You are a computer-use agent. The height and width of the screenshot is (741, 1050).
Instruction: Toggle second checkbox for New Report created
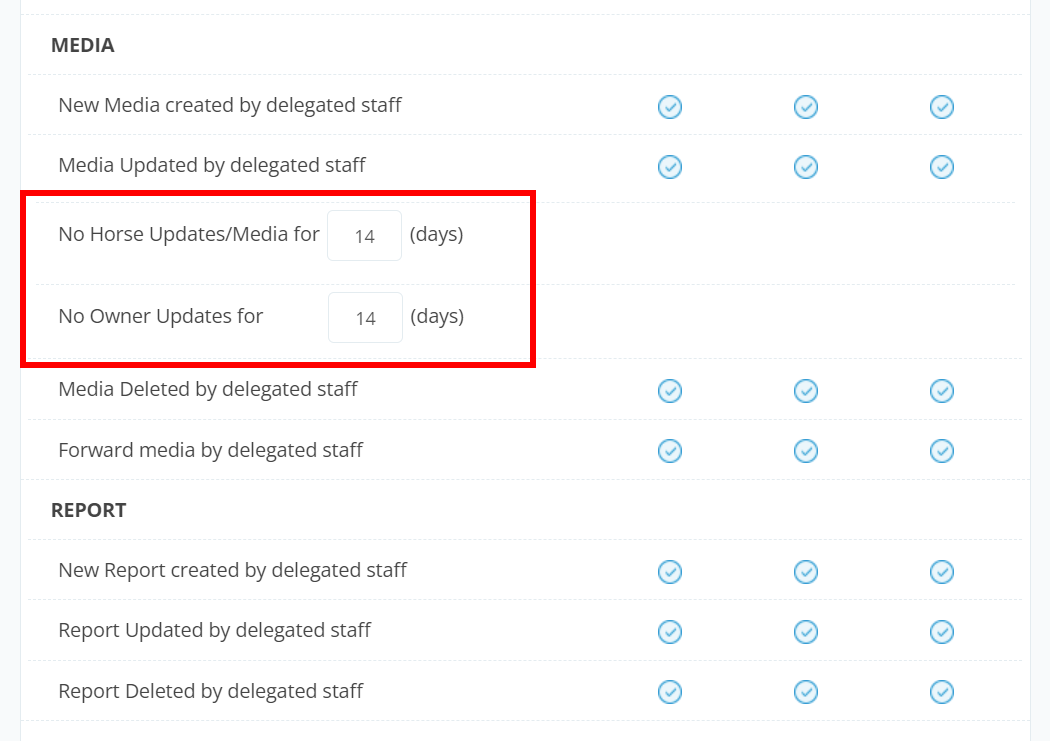806,571
